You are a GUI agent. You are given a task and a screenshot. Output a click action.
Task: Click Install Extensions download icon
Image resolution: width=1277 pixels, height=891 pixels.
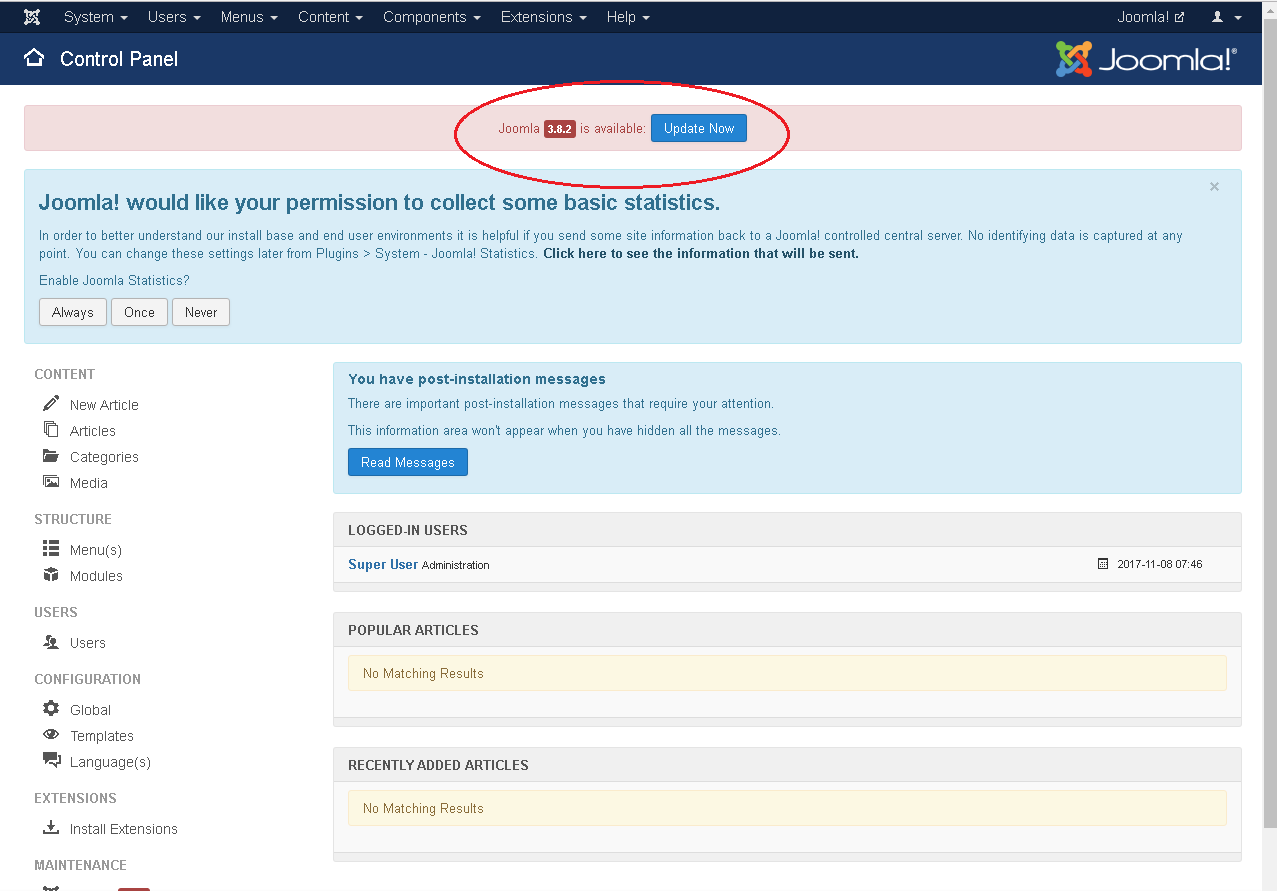(x=51, y=827)
